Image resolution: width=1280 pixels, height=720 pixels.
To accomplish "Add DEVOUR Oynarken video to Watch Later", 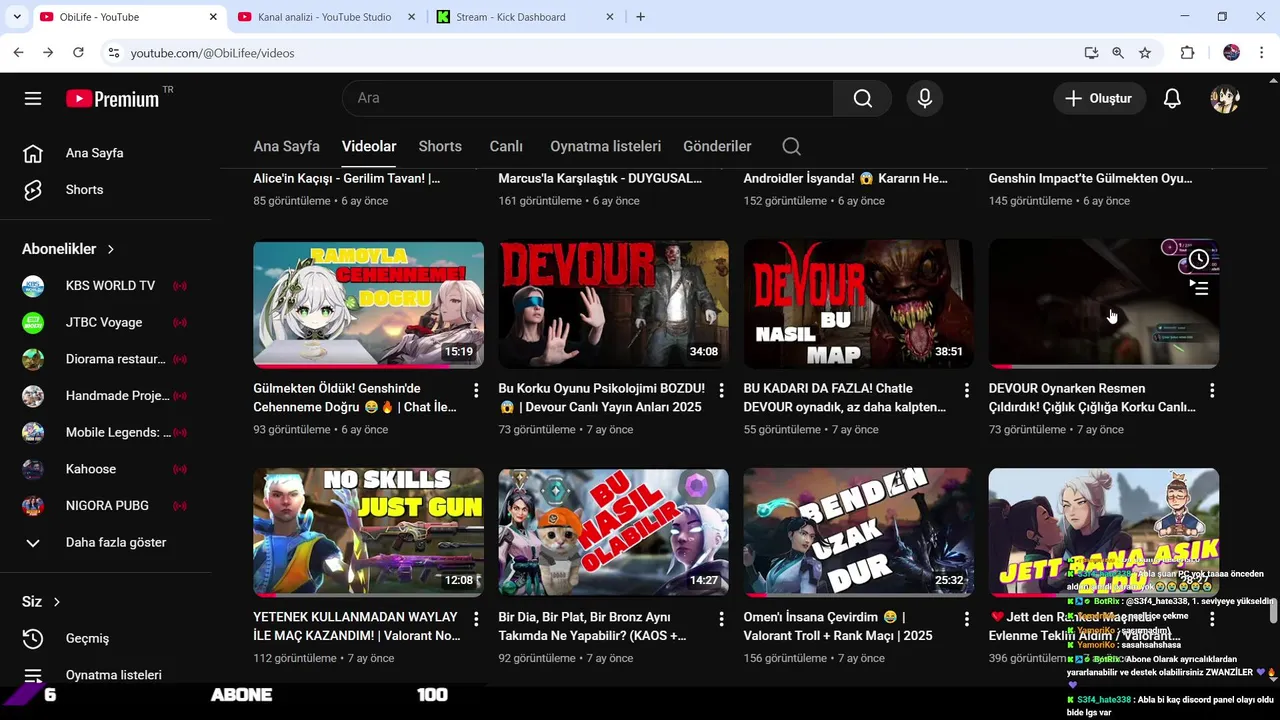I will 1198,260.
